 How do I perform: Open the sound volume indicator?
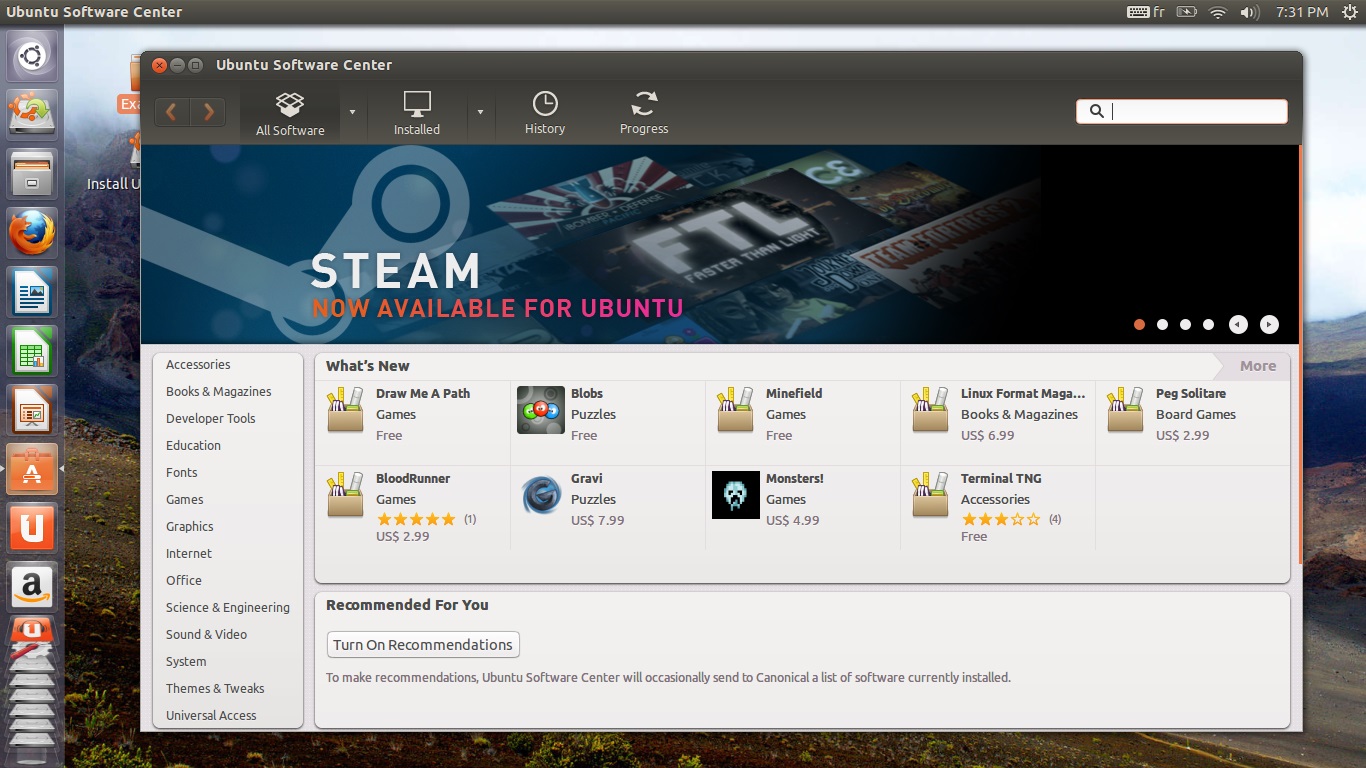pyautogui.click(x=1249, y=12)
